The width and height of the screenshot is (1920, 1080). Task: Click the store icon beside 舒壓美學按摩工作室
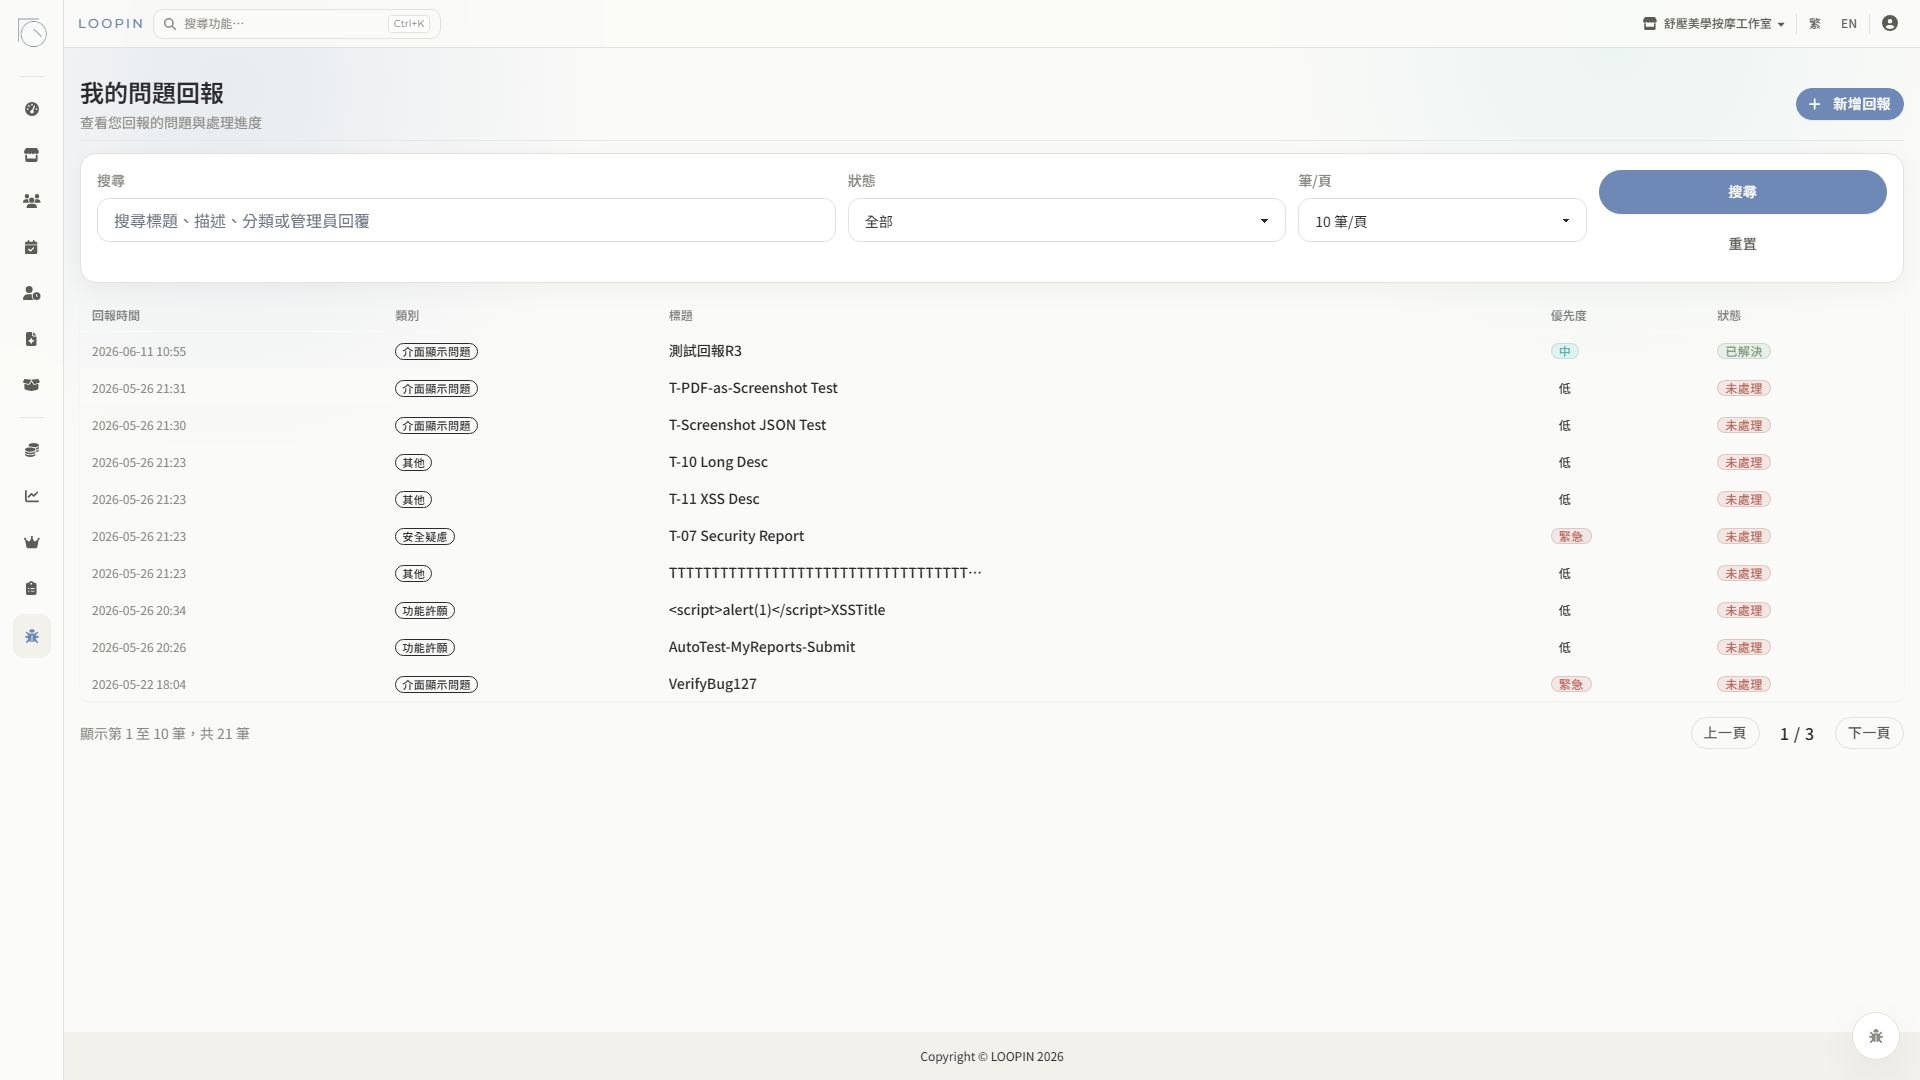1650,24
